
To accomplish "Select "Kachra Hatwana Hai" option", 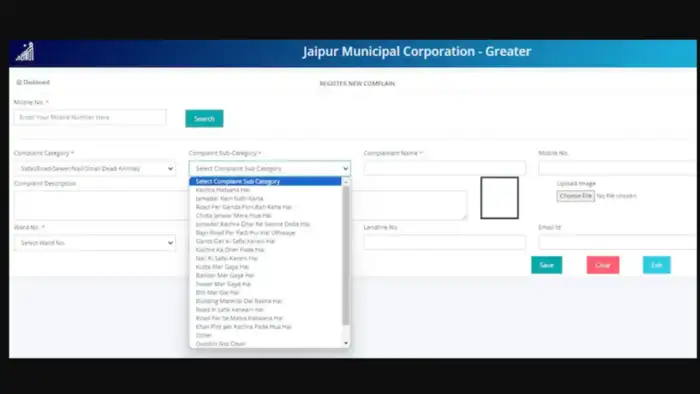I will coord(223,190).
